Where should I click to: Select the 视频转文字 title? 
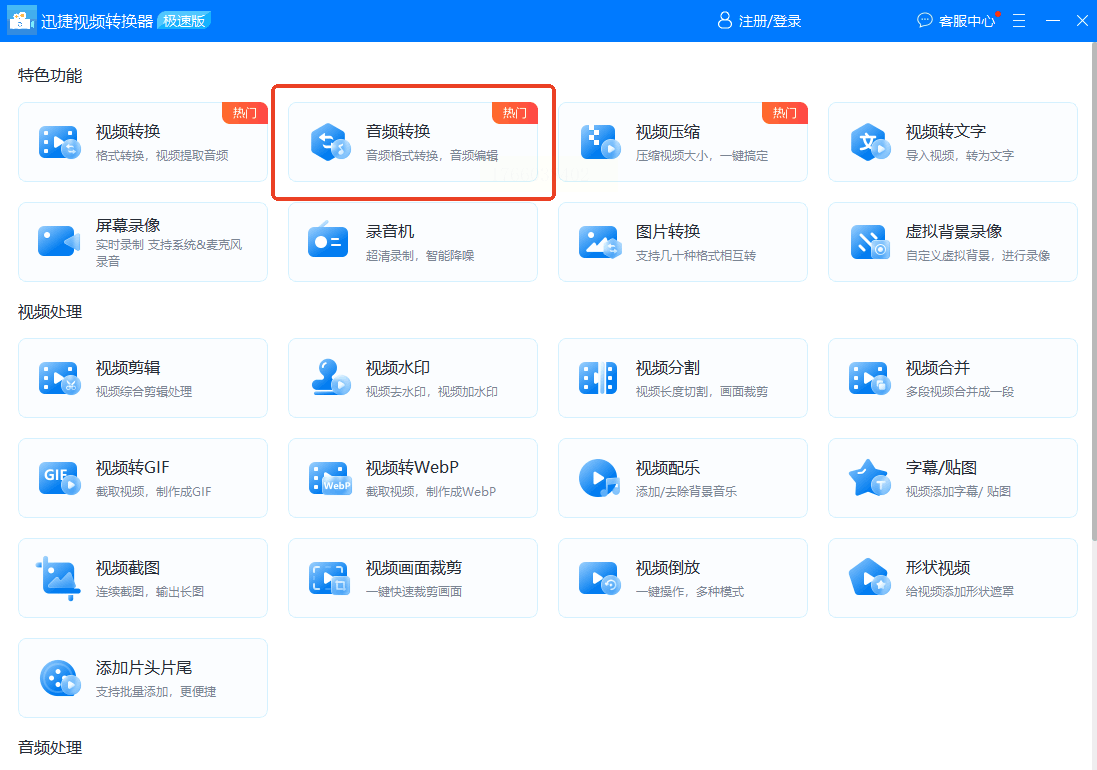pos(946,131)
